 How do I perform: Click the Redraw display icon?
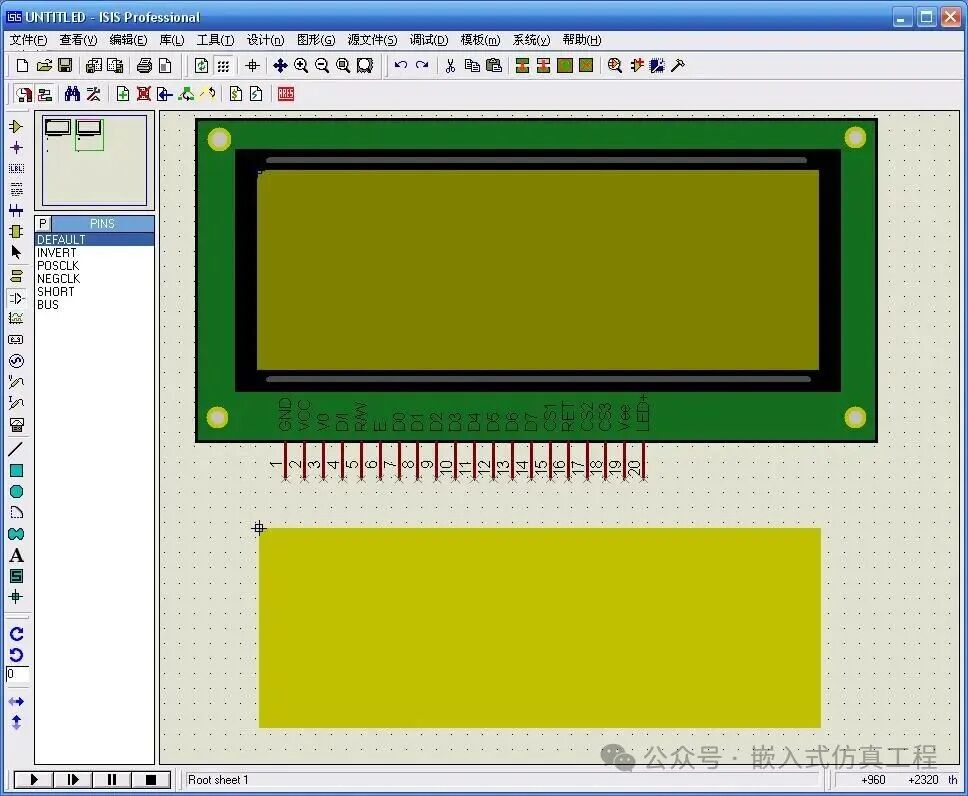coord(201,65)
